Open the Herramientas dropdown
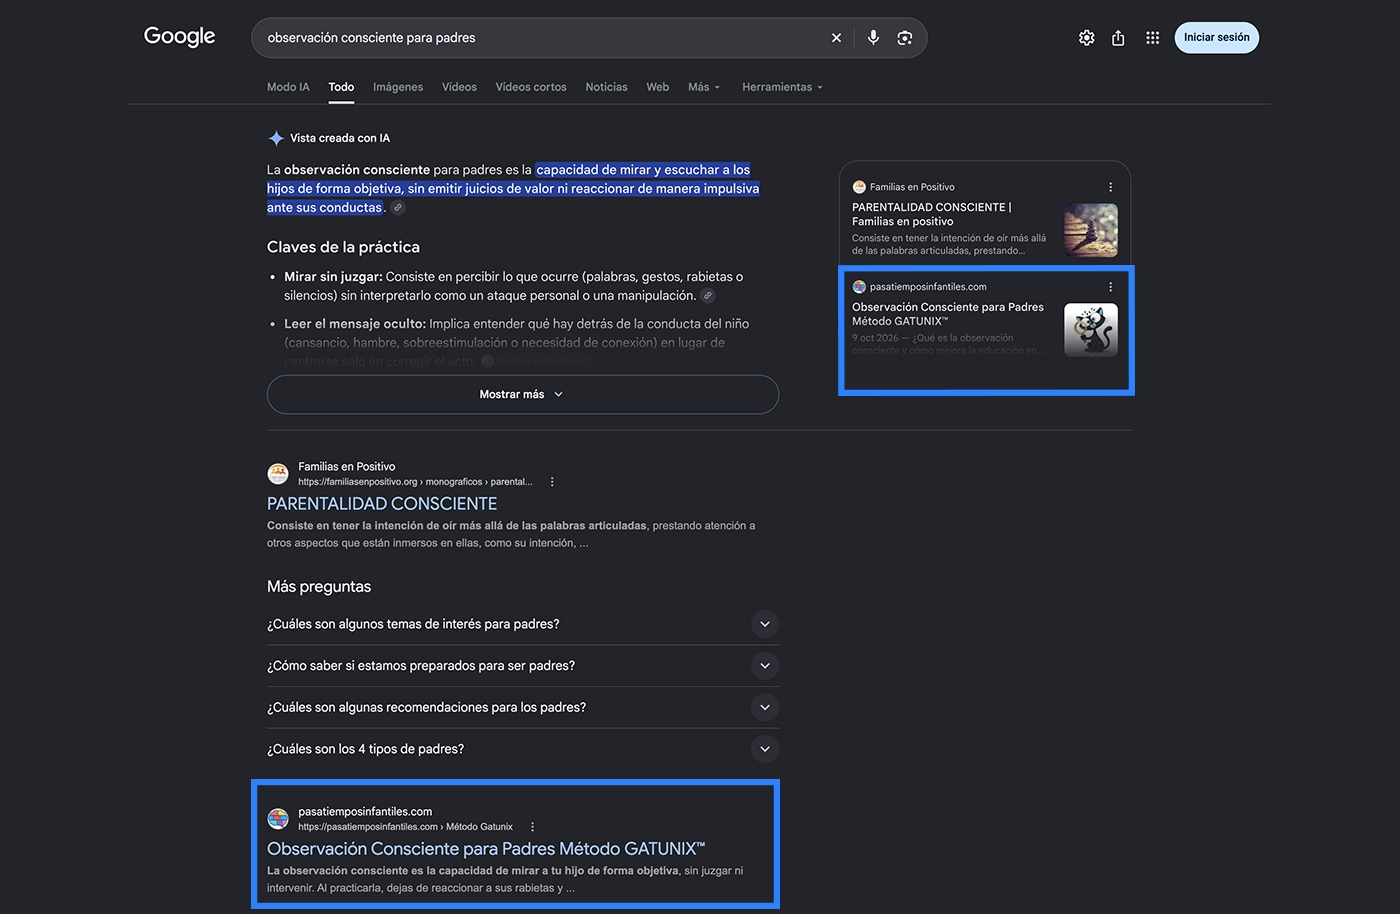Screen dimensions: 1400x914 point(782,87)
